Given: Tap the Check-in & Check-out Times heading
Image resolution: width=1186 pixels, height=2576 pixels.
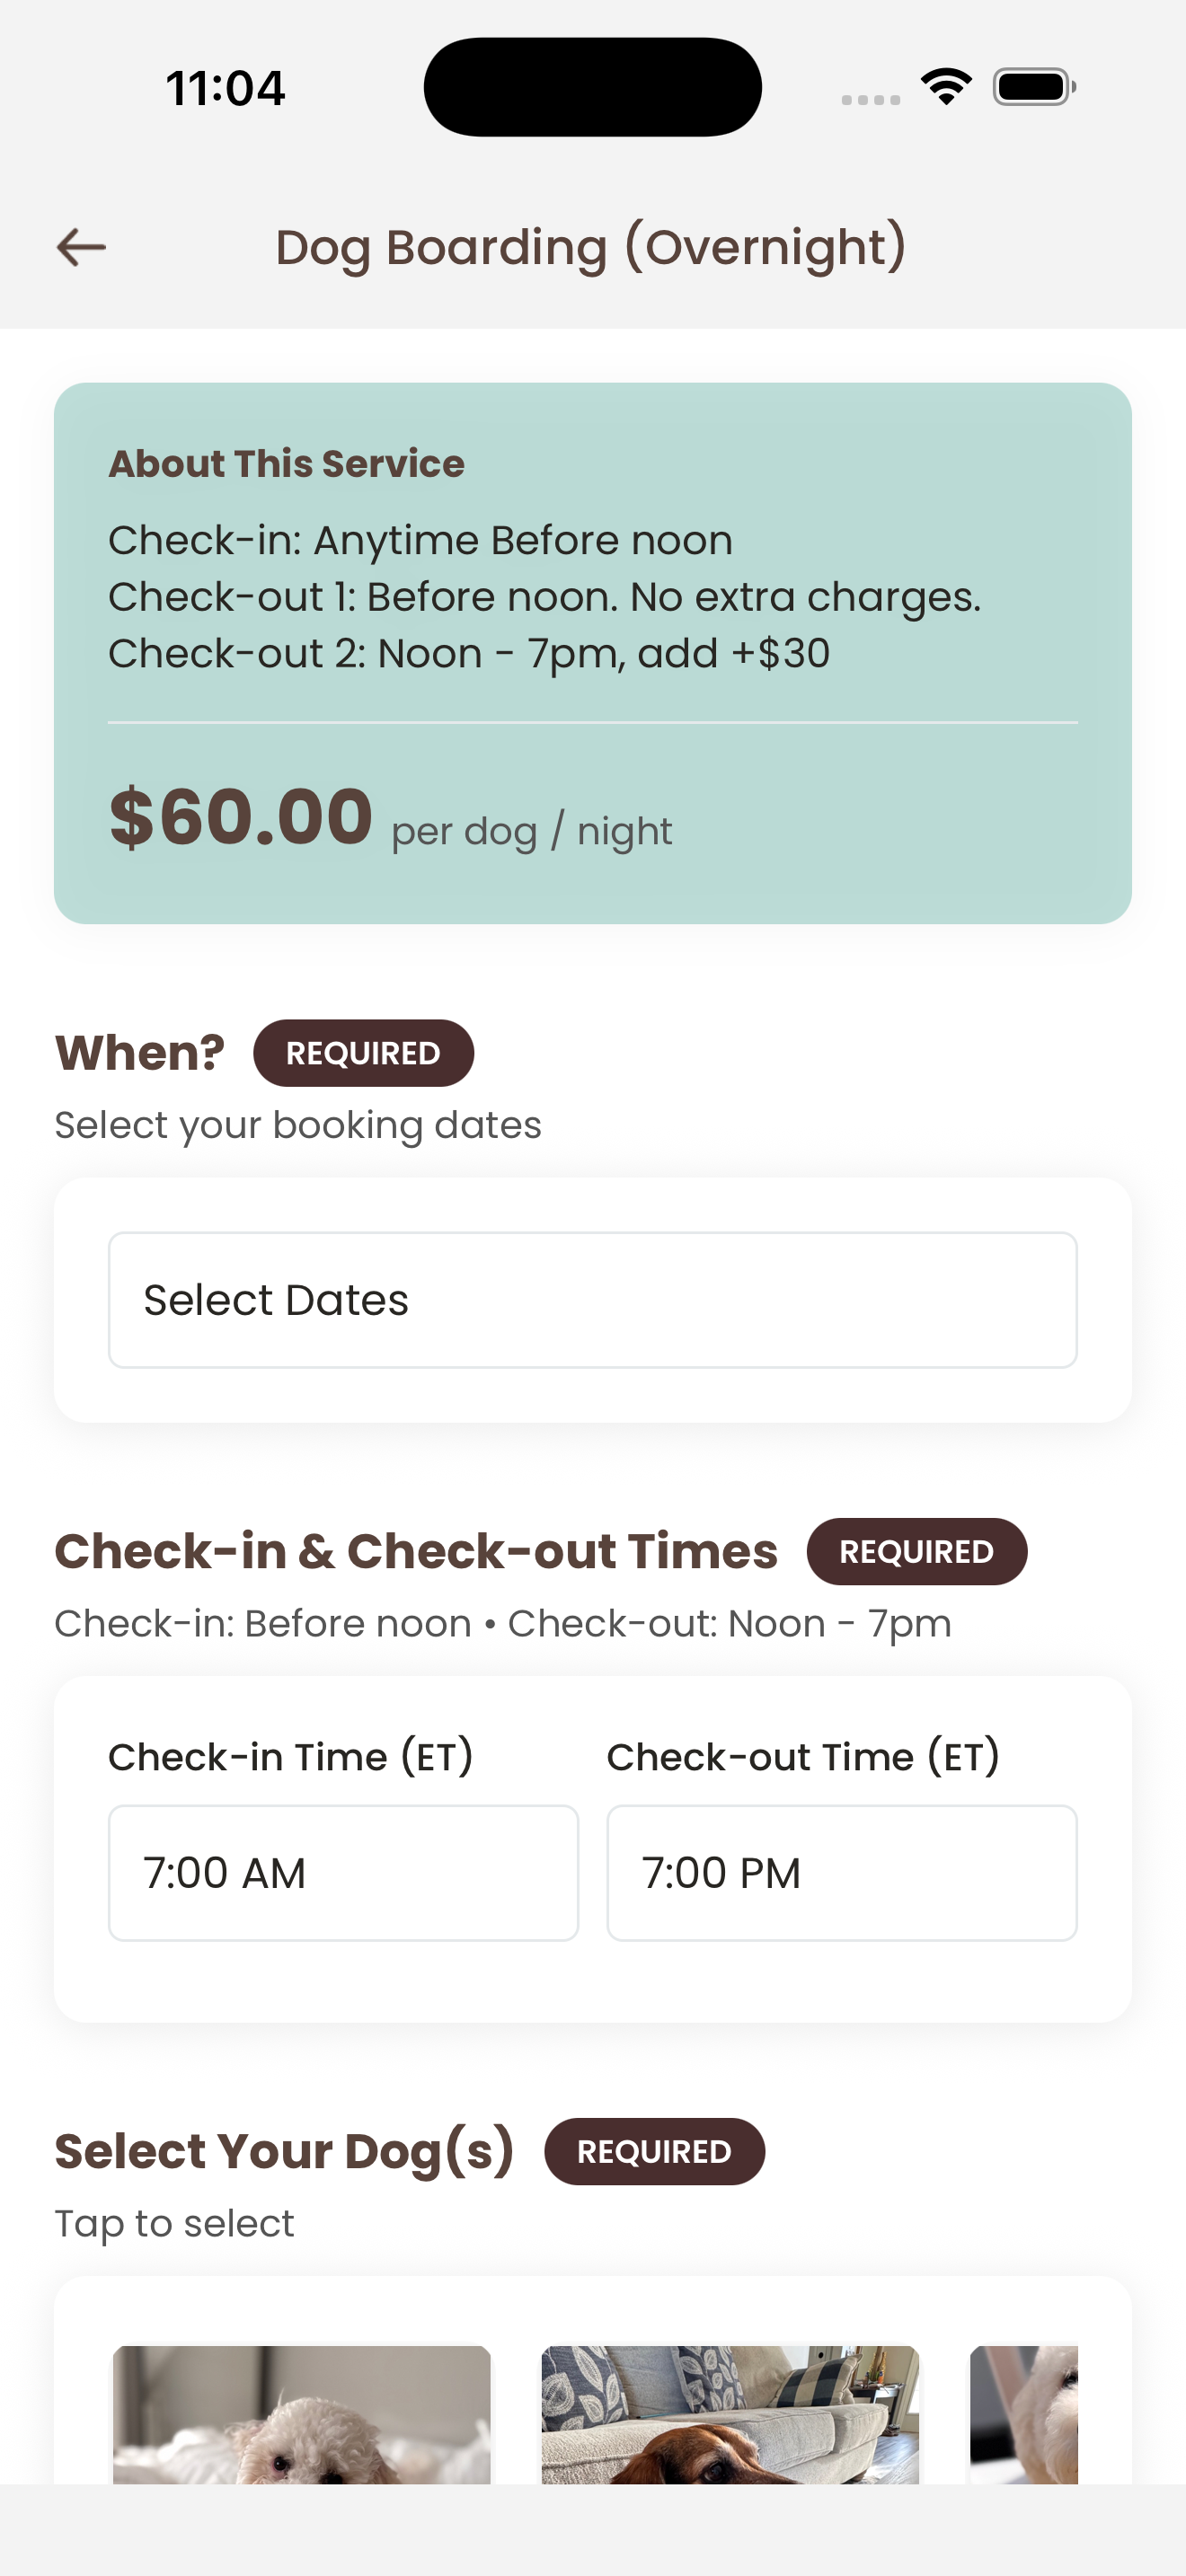Looking at the screenshot, I should [x=415, y=1551].
